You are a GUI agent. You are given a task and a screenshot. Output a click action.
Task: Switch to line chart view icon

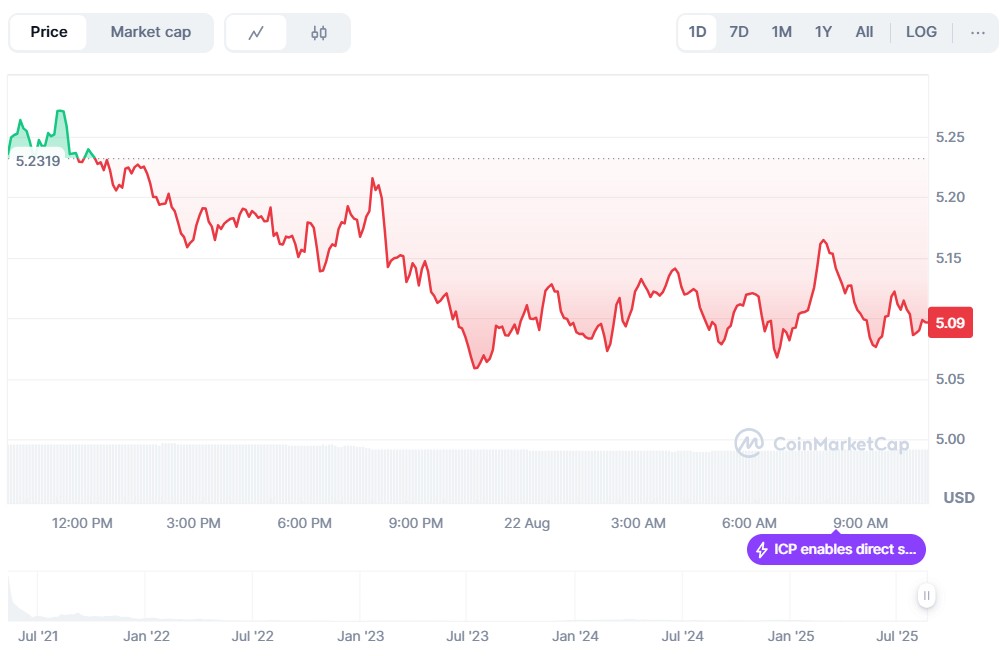[256, 33]
